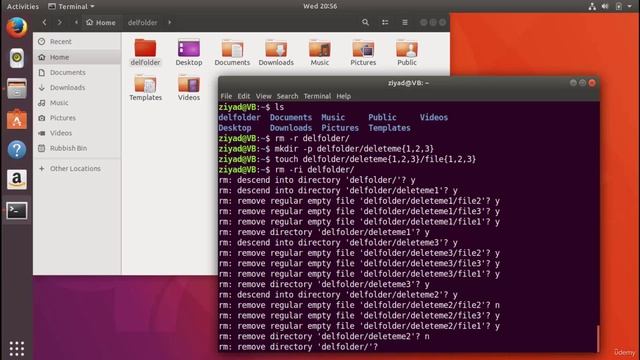Open Firefox from the dock
This screenshot has width=640, height=360.
pos(17,28)
